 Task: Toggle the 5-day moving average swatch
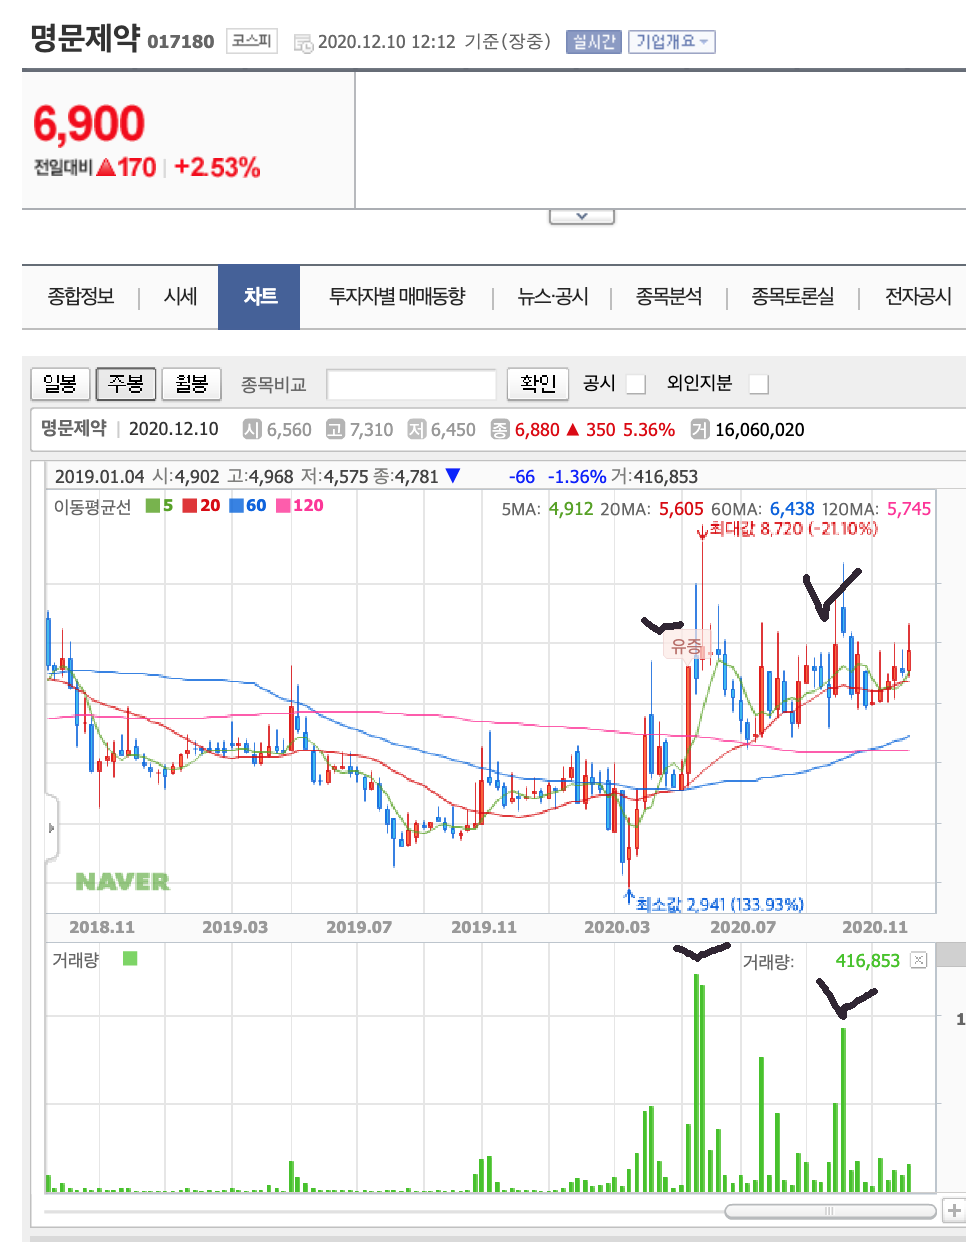pos(153,506)
